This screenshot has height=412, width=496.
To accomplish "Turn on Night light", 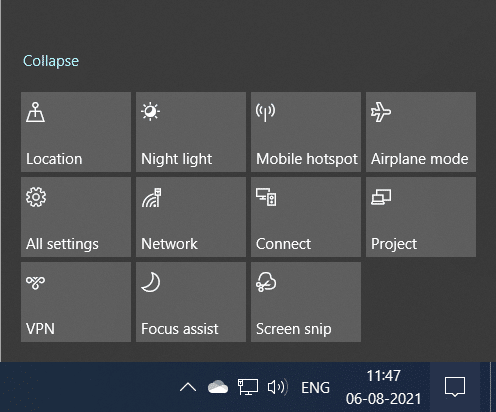I will tap(191, 132).
